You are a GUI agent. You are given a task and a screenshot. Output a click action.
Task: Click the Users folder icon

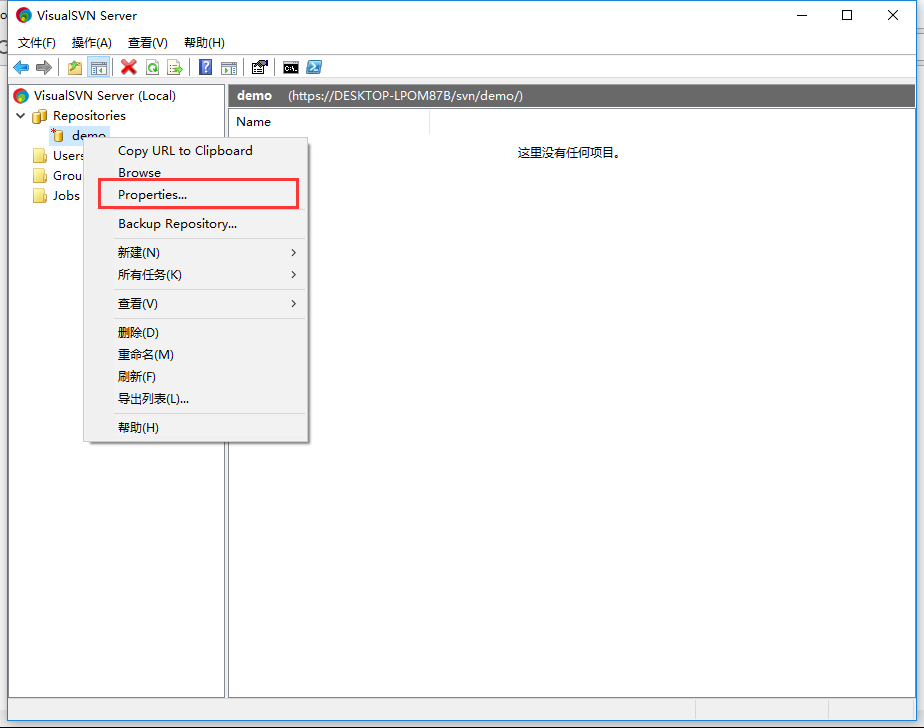click(x=39, y=156)
